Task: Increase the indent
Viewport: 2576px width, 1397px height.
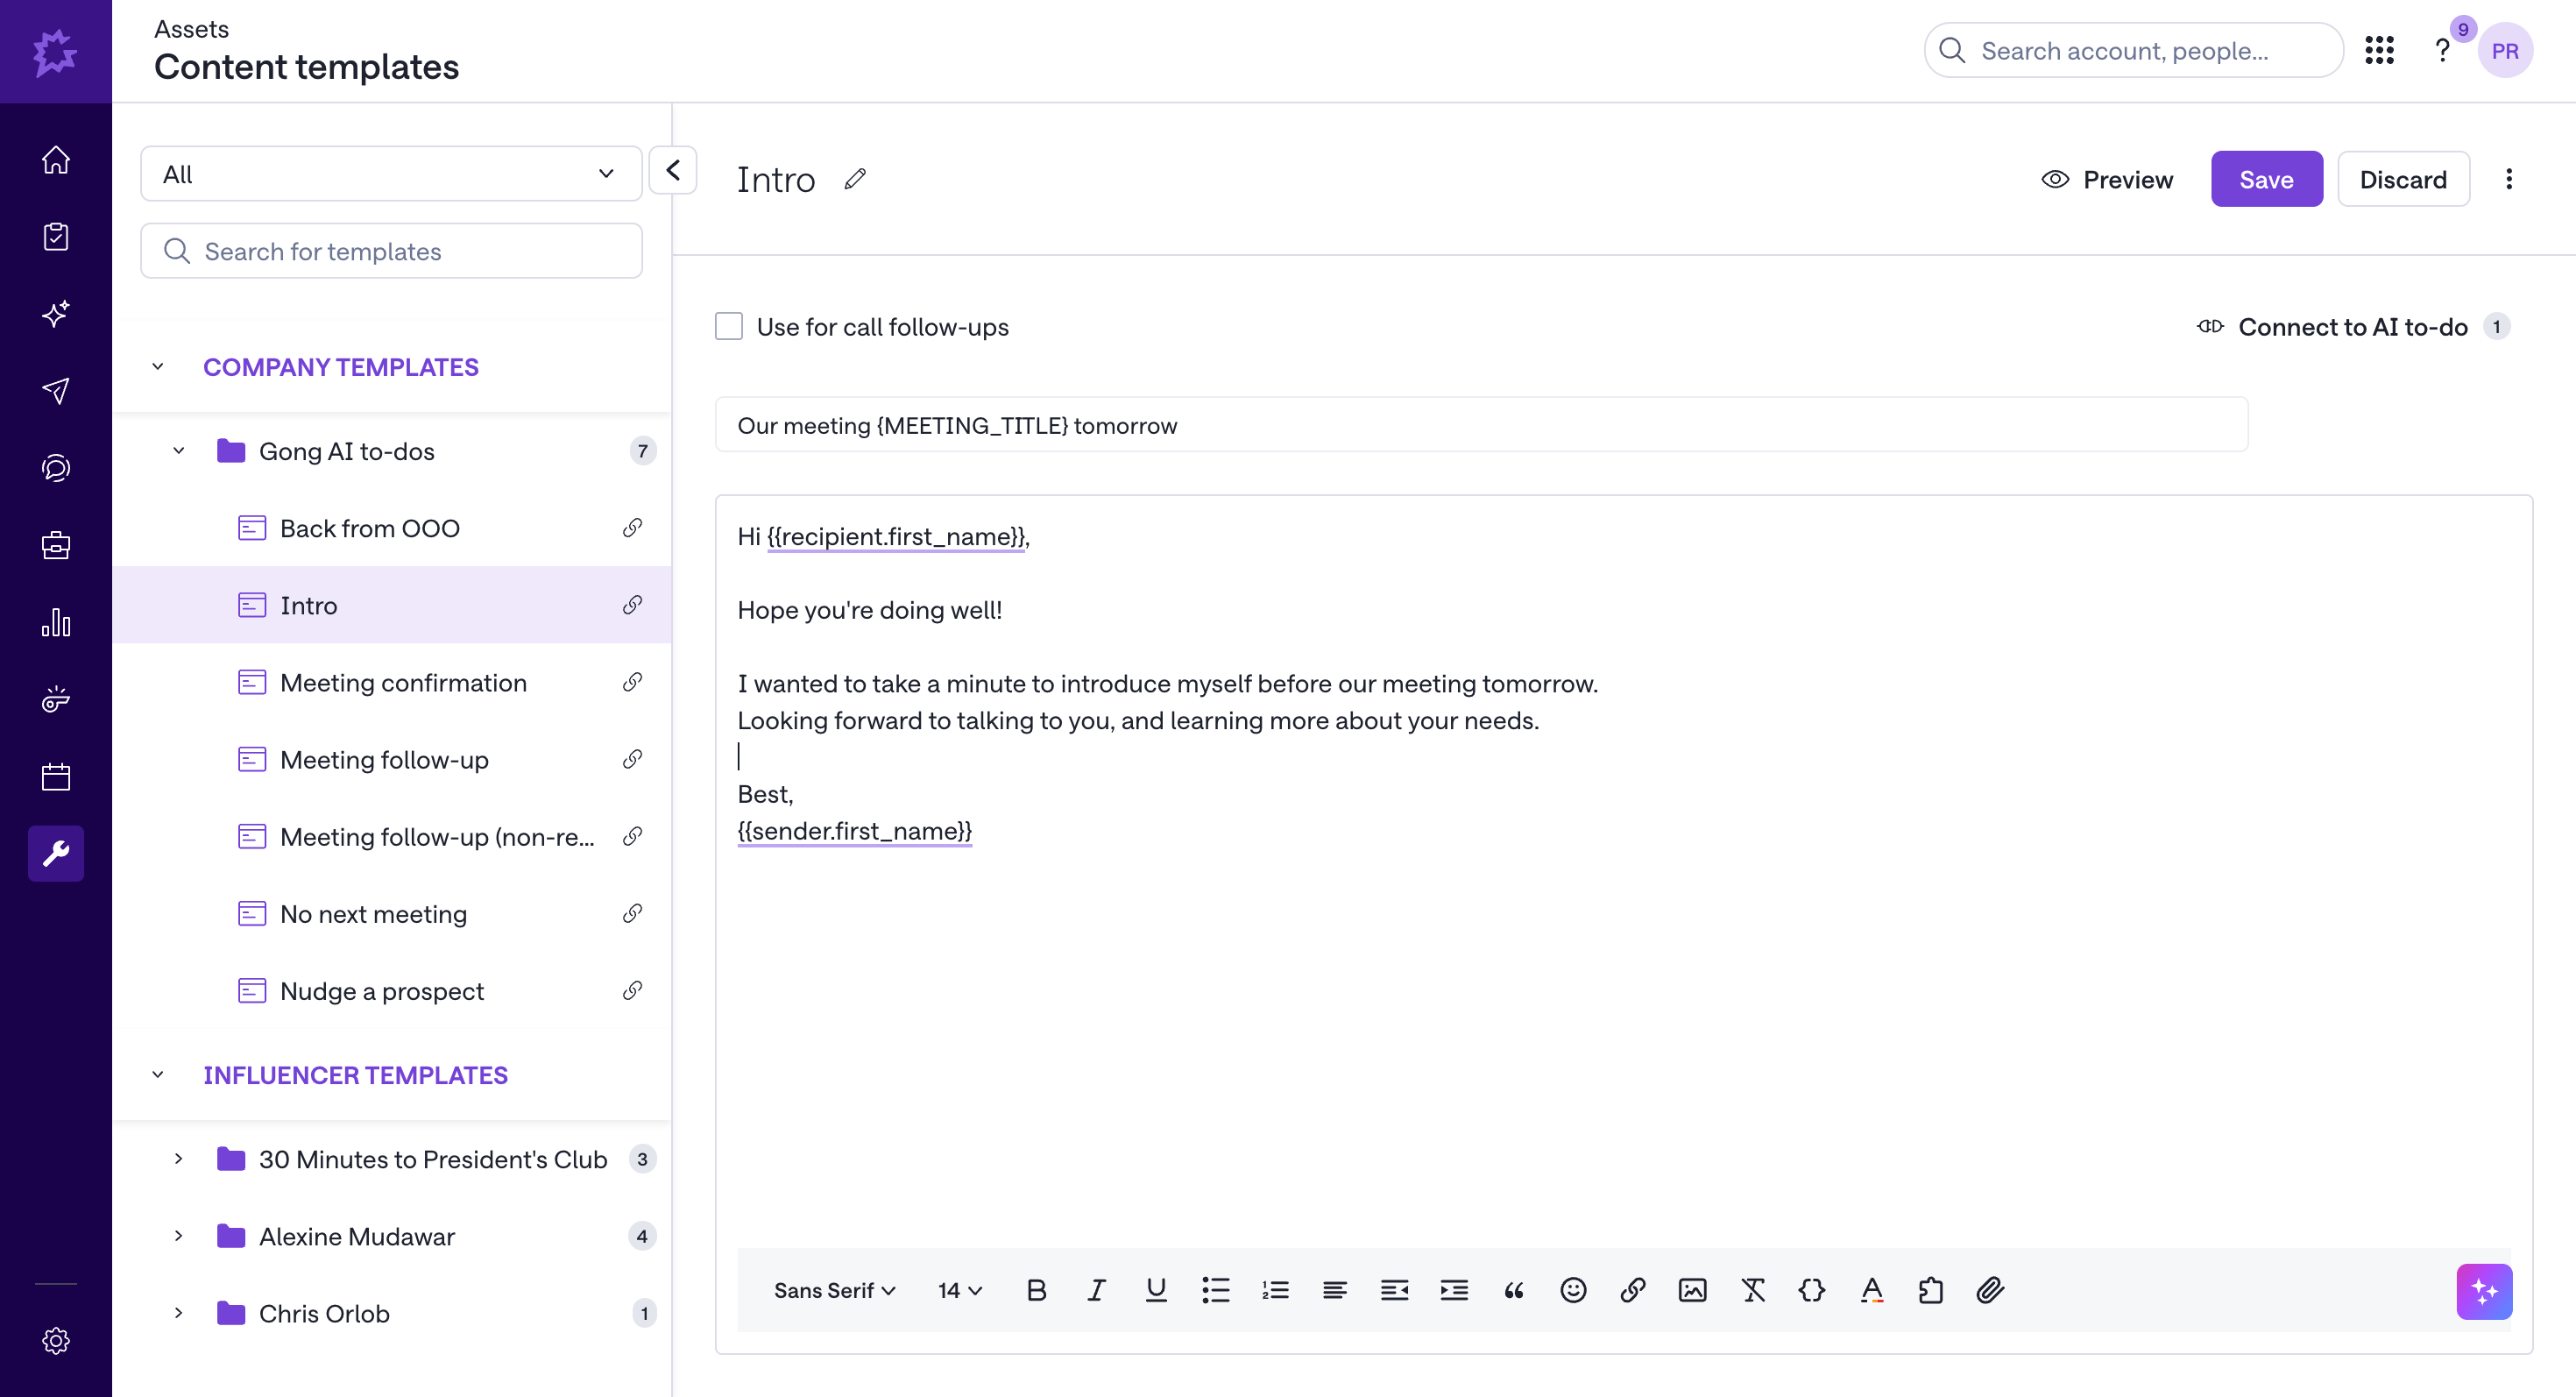Action: click(1454, 1290)
